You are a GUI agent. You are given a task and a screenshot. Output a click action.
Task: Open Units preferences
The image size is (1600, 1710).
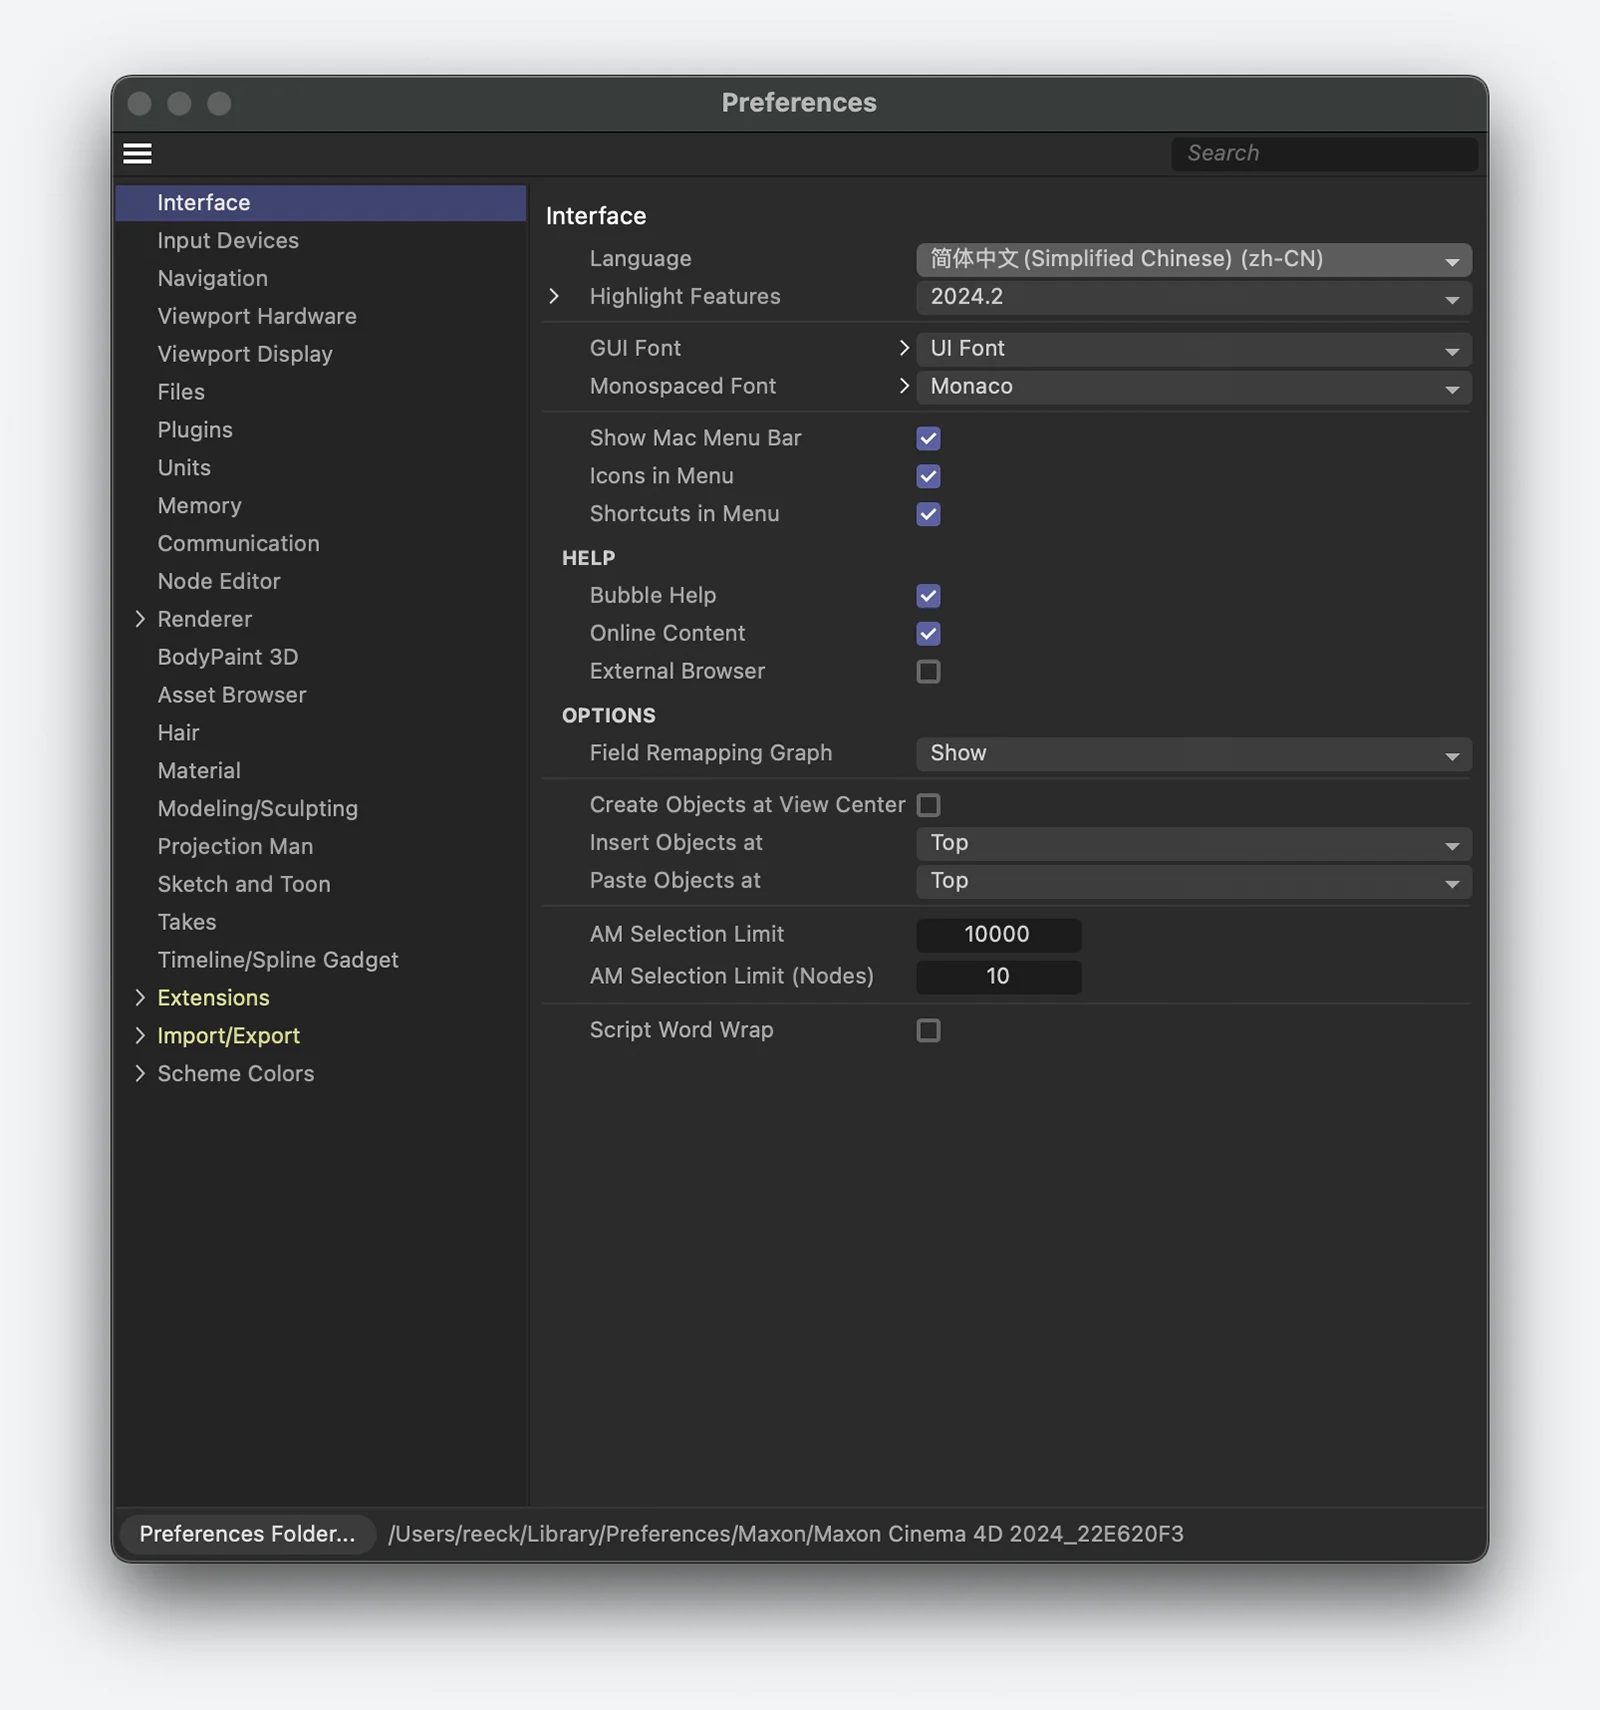coord(183,468)
